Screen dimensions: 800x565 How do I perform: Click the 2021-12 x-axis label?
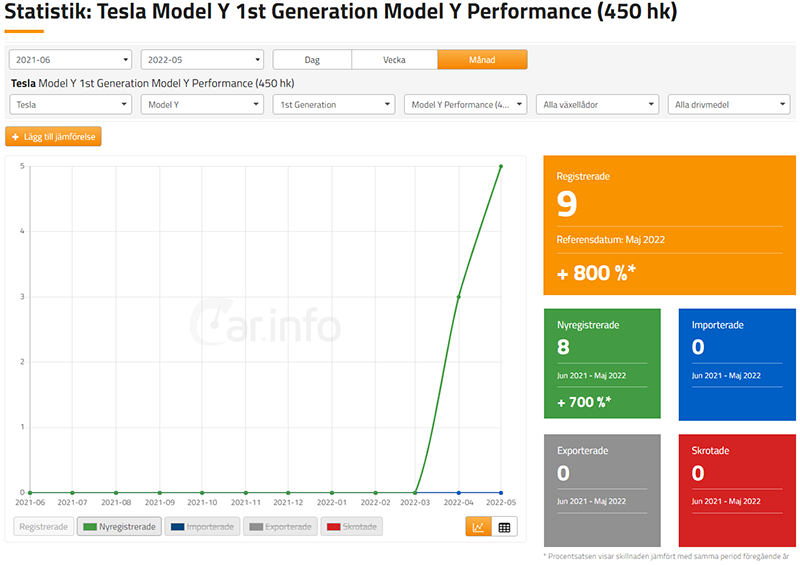click(288, 503)
